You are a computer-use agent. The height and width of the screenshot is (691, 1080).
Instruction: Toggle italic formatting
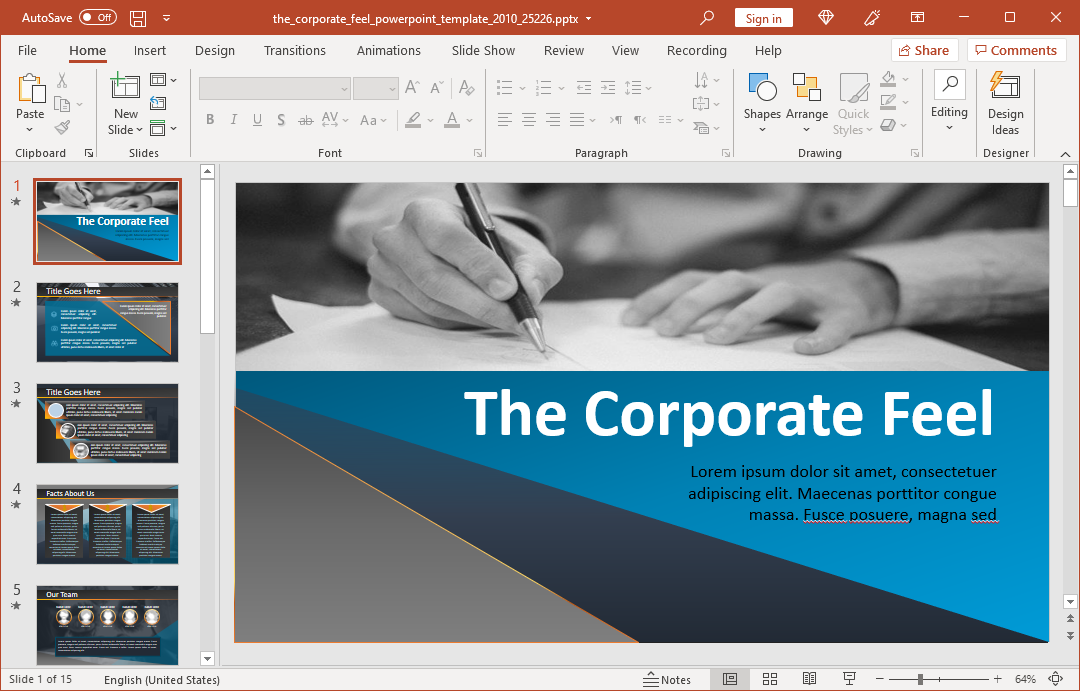tap(233, 119)
